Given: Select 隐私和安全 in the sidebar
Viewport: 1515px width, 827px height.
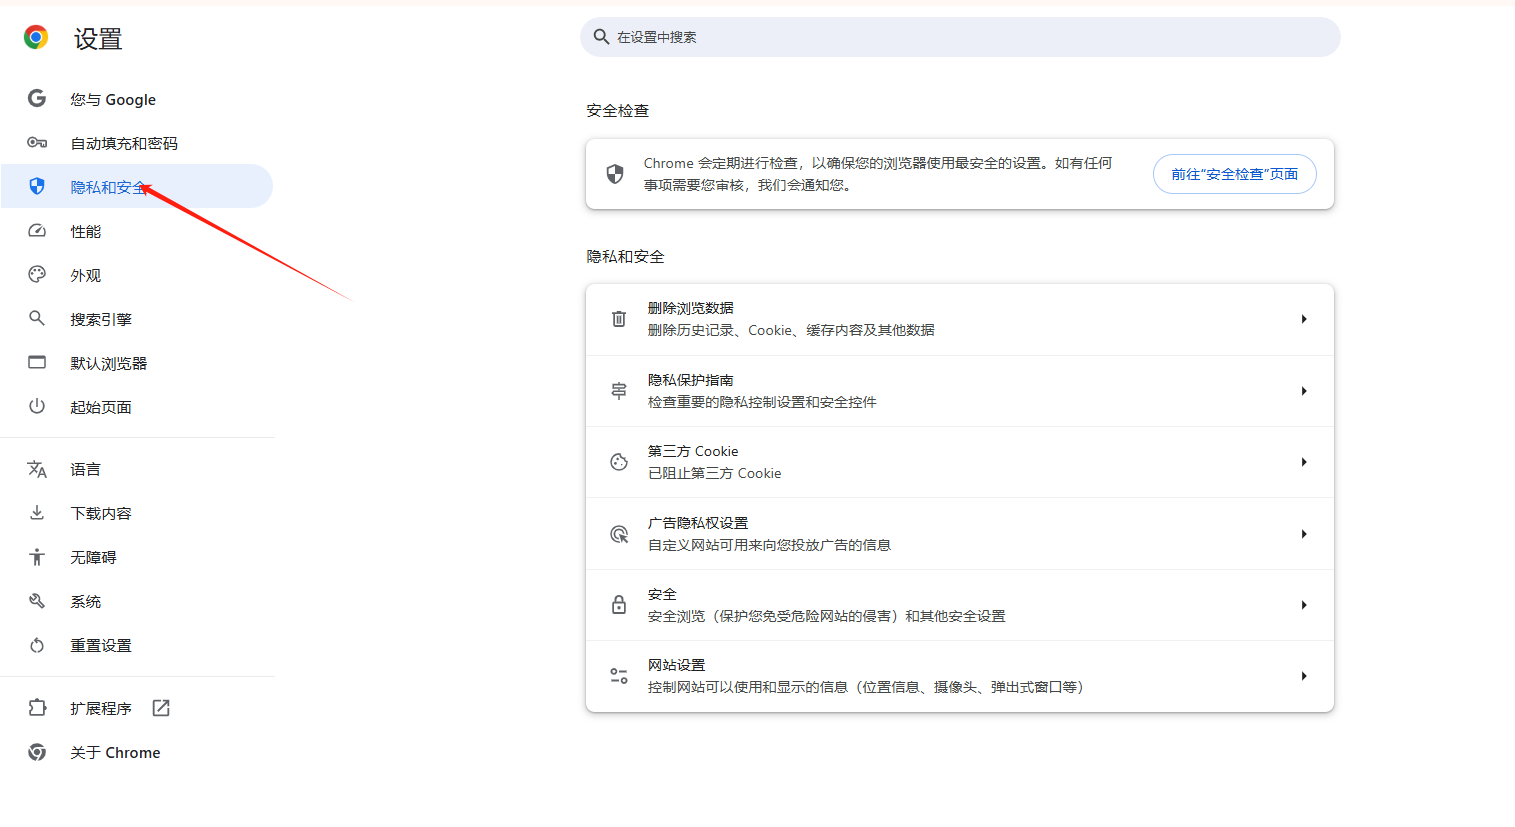Looking at the screenshot, I should 136,186.
